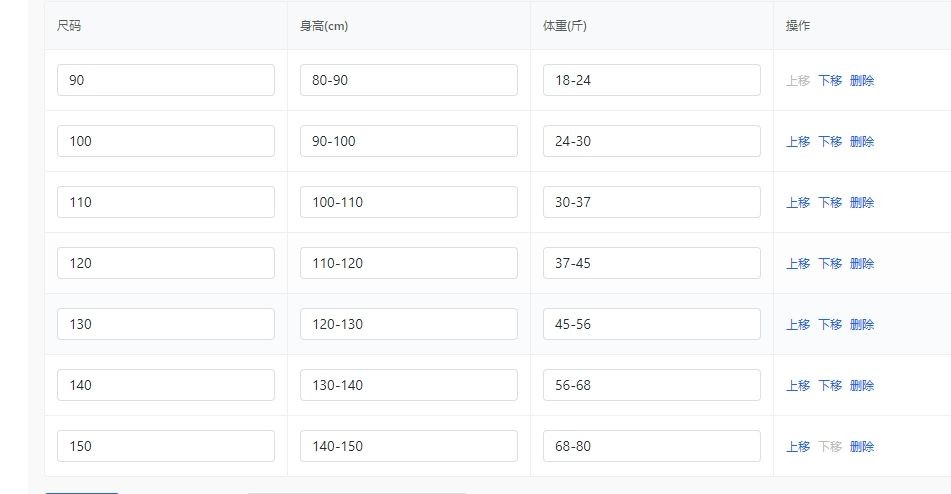951x494 pixels.
Task: Move the size 110 row down (下移)
Action: click(x=830, y=203)
